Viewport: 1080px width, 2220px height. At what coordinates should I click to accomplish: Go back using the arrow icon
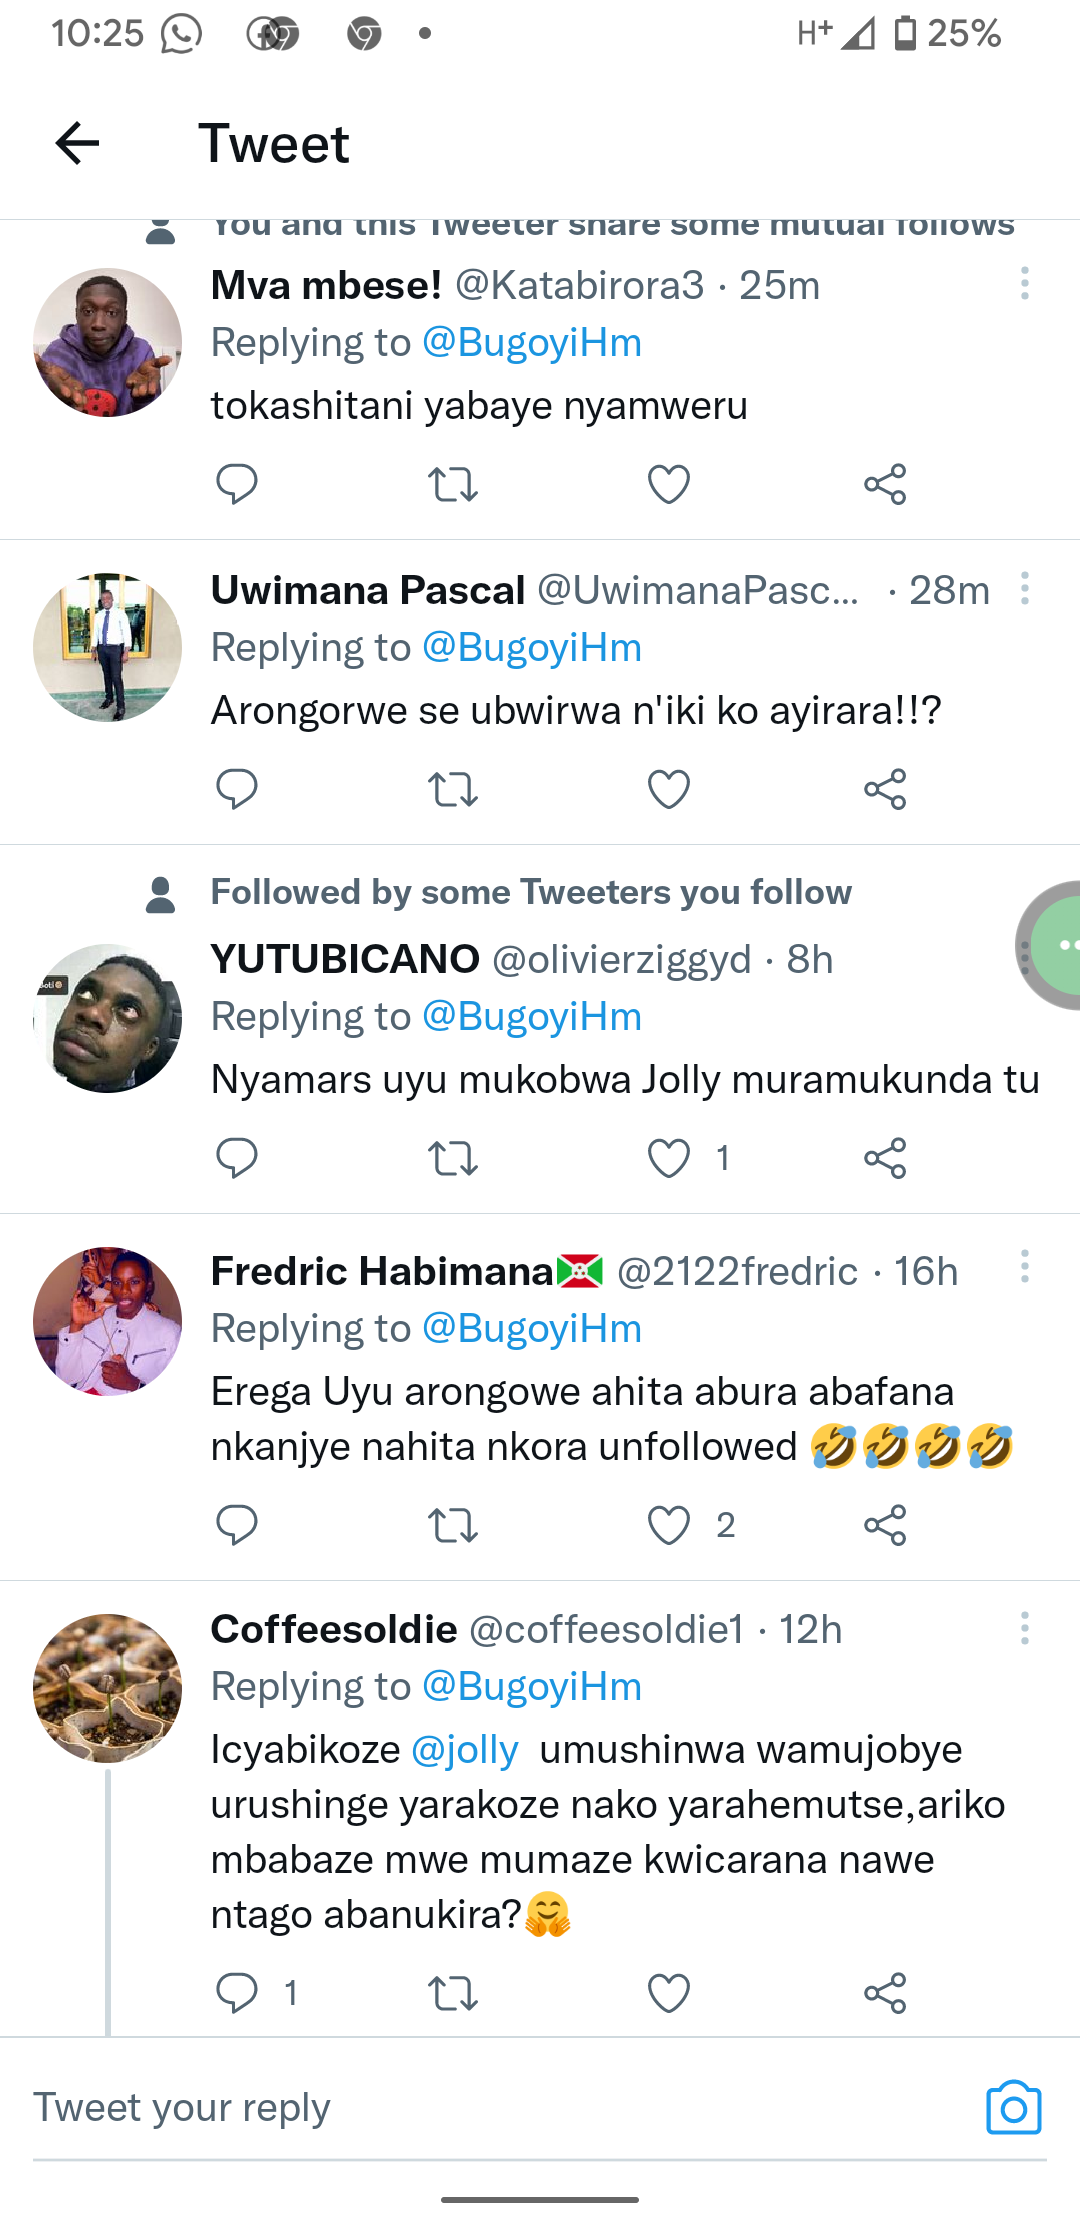tap(77, 143)
